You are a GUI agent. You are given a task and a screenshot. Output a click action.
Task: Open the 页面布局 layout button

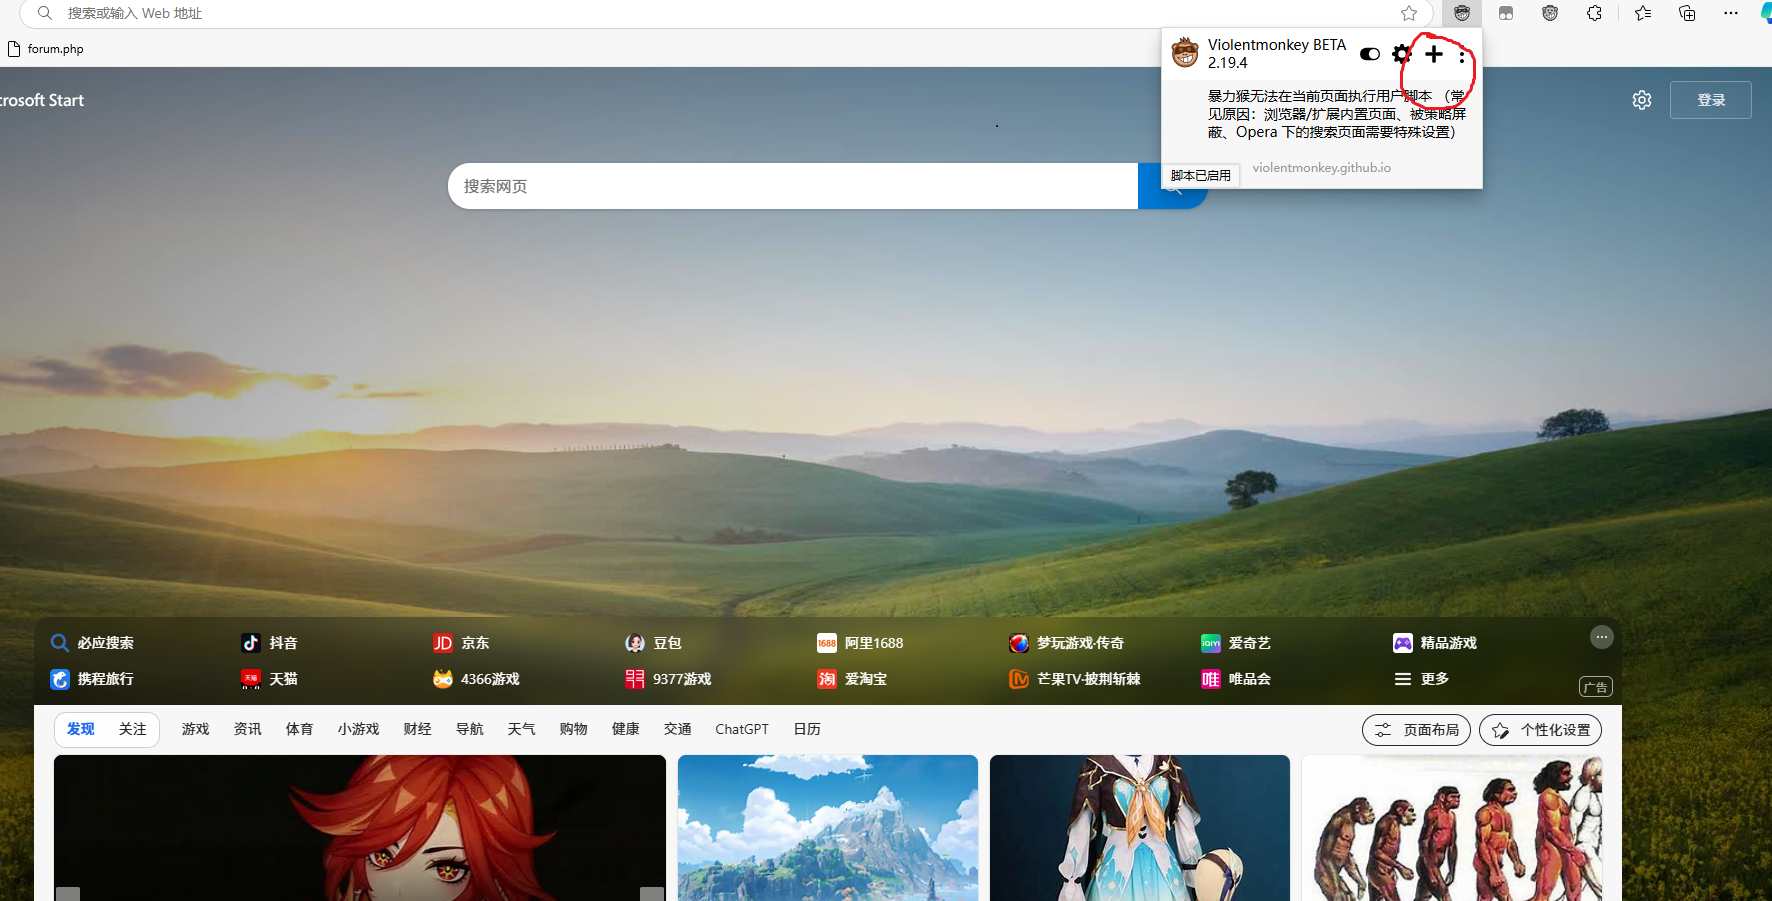click(1416, 730)
